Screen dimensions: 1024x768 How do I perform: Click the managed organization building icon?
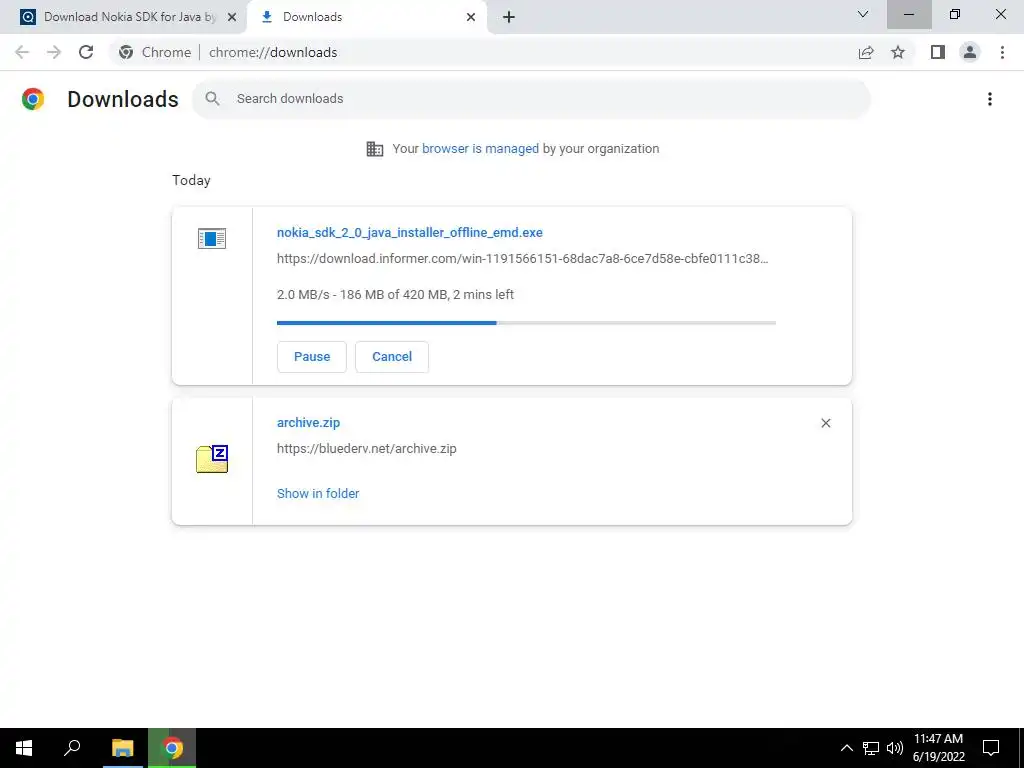375,149
